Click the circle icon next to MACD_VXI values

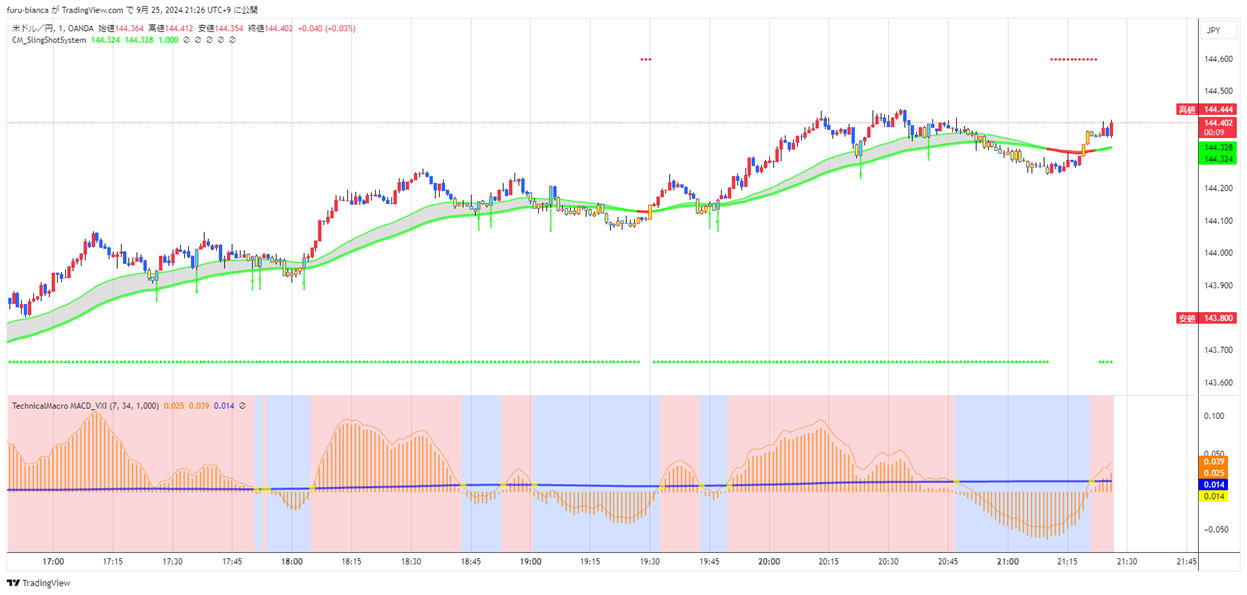pos(243,405)
